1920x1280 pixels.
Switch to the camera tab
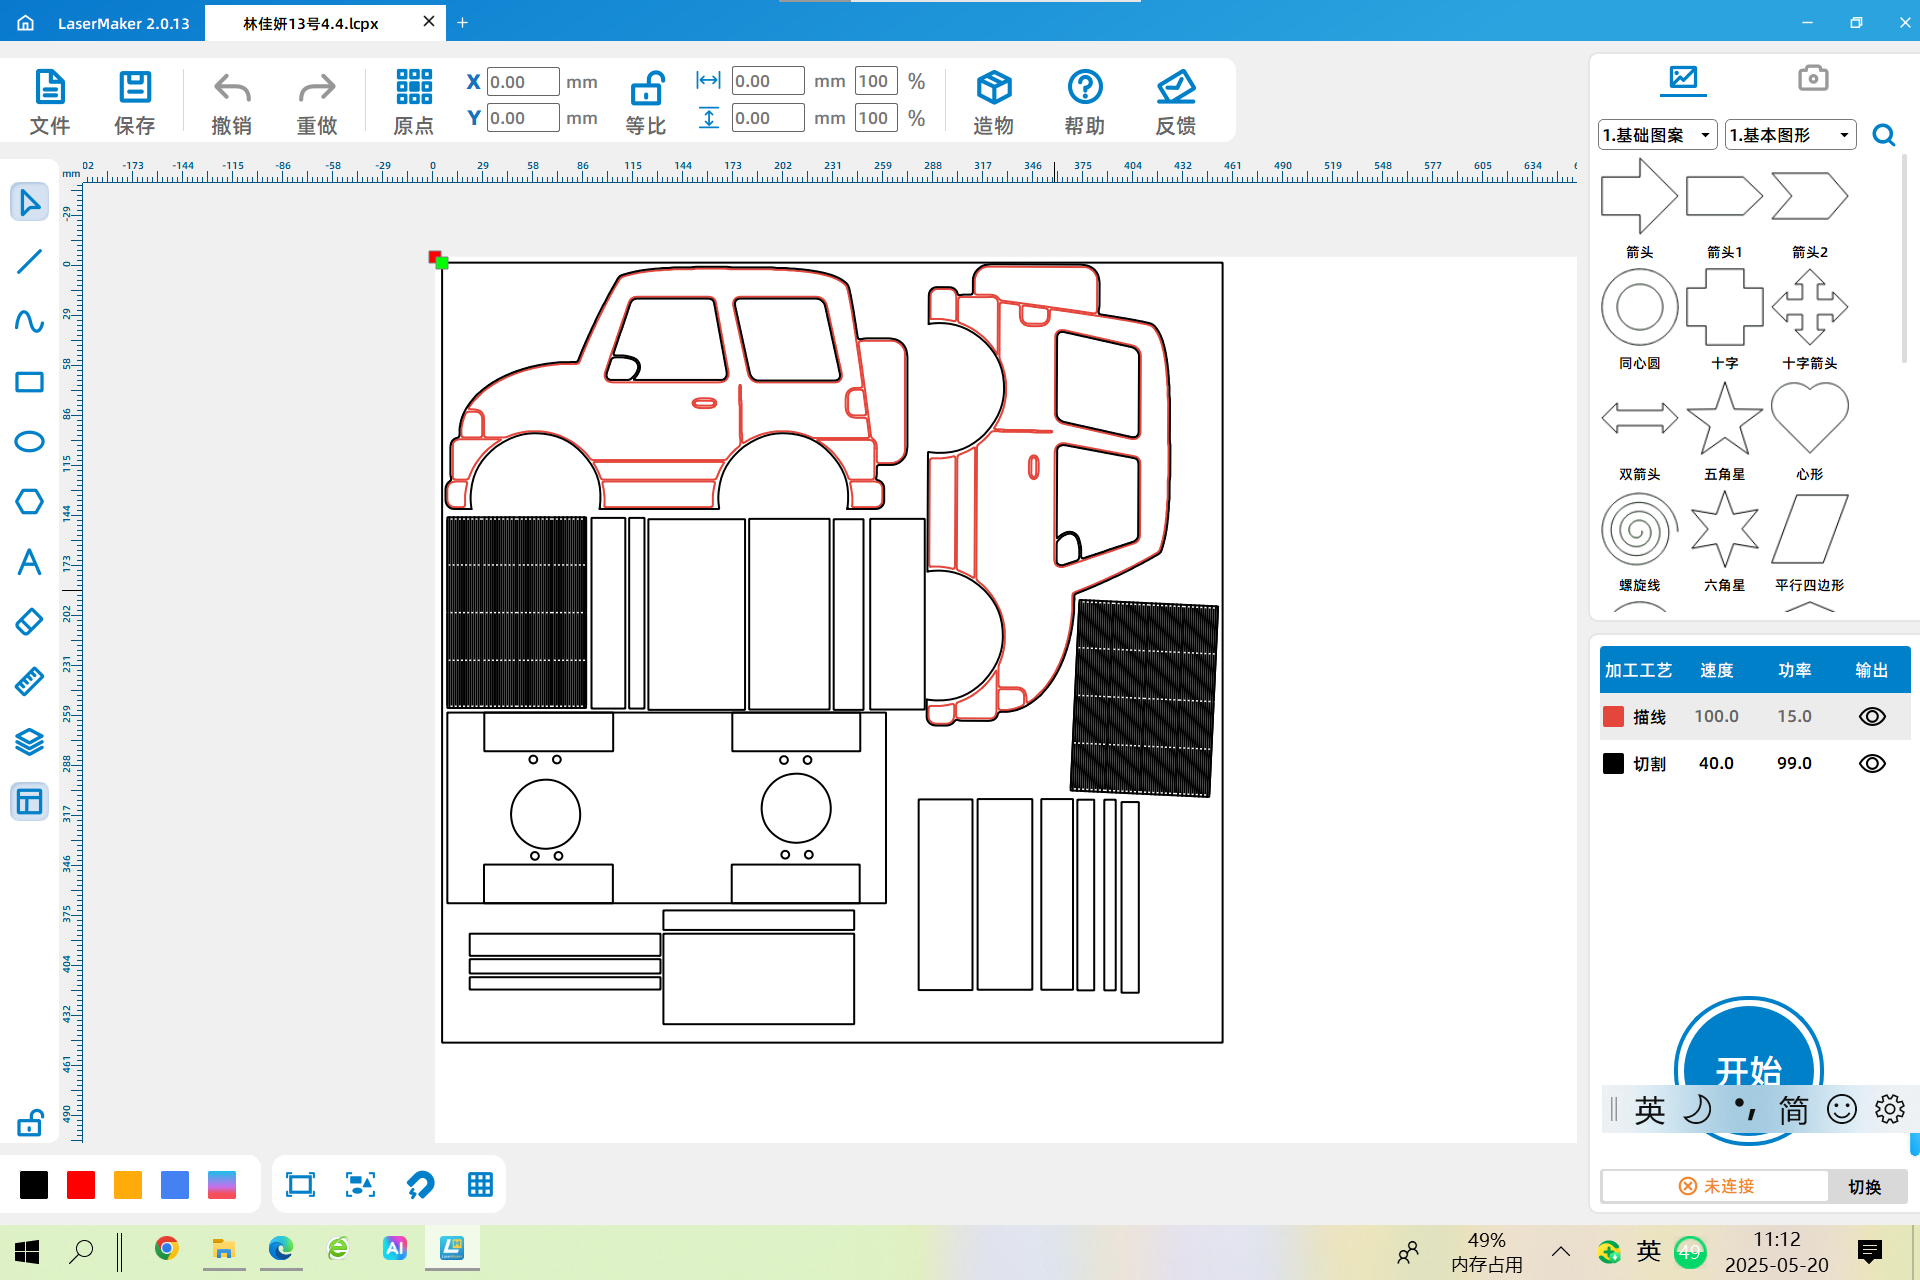1813,78
